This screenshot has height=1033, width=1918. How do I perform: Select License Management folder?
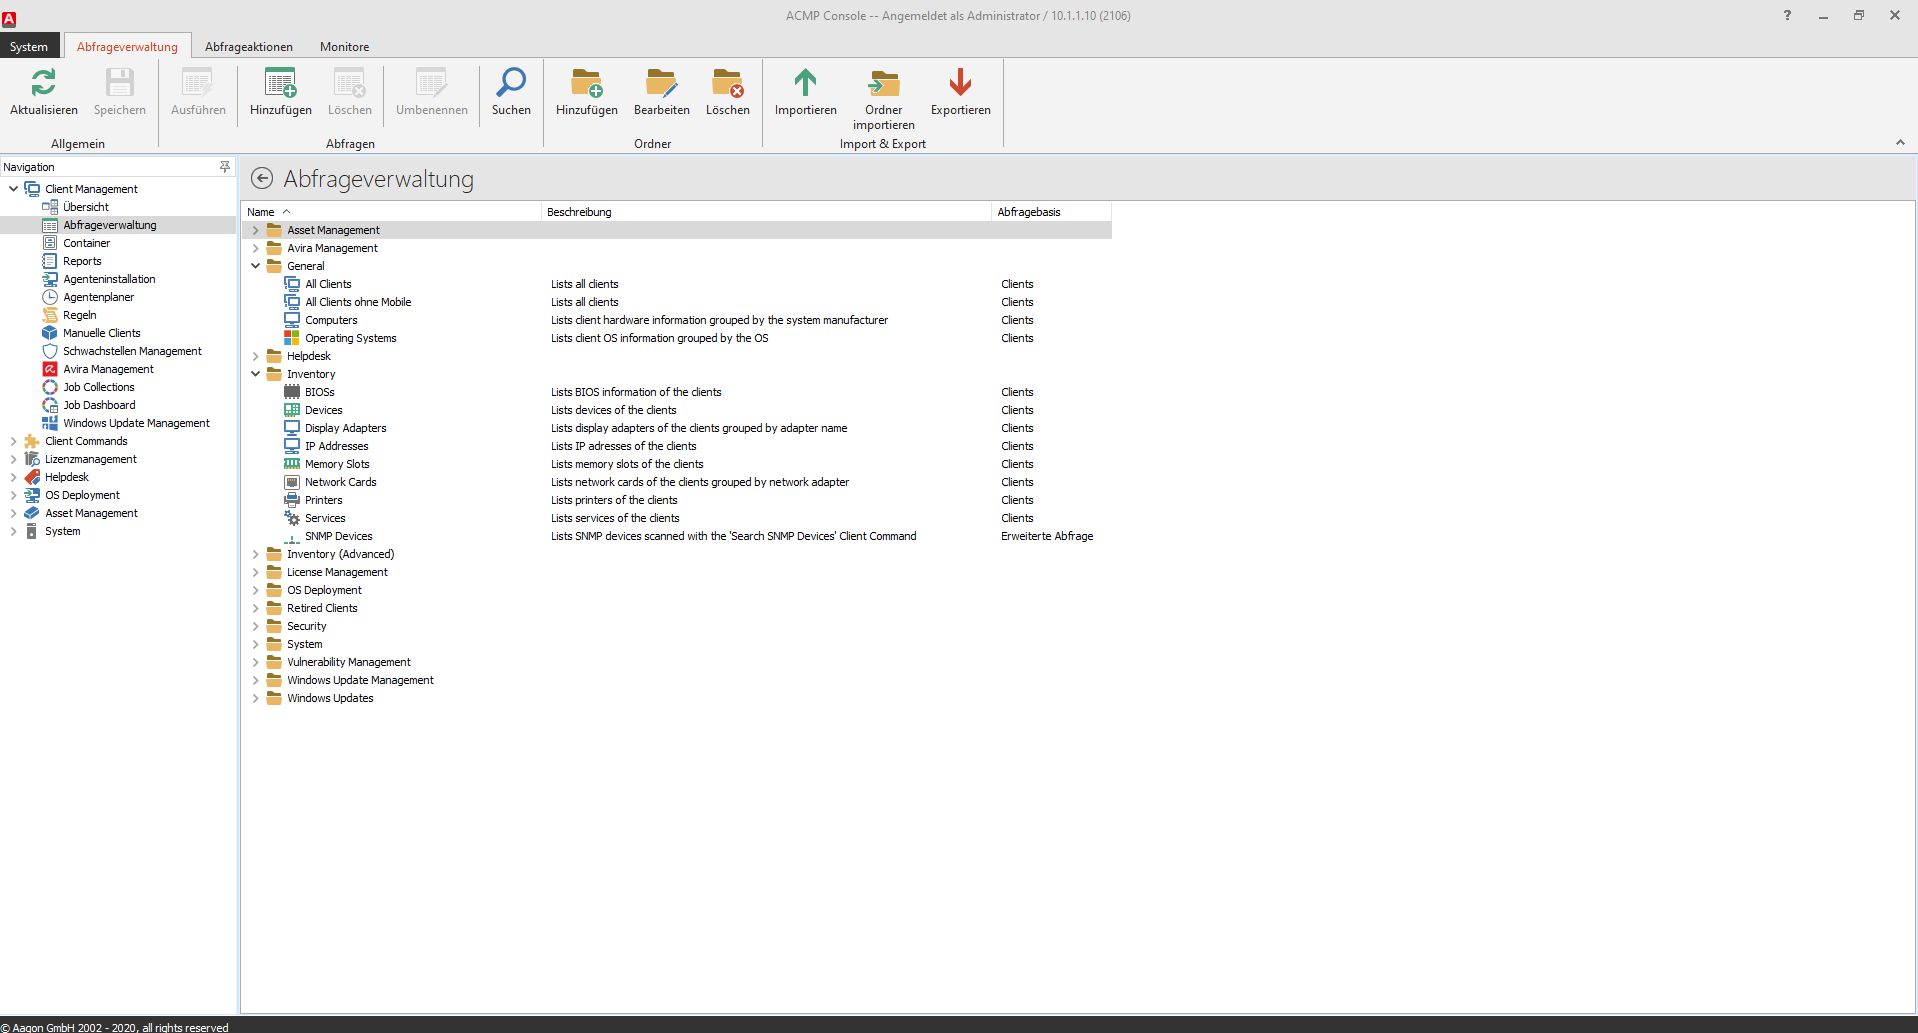pyautogui.click(x=337, y=572)
